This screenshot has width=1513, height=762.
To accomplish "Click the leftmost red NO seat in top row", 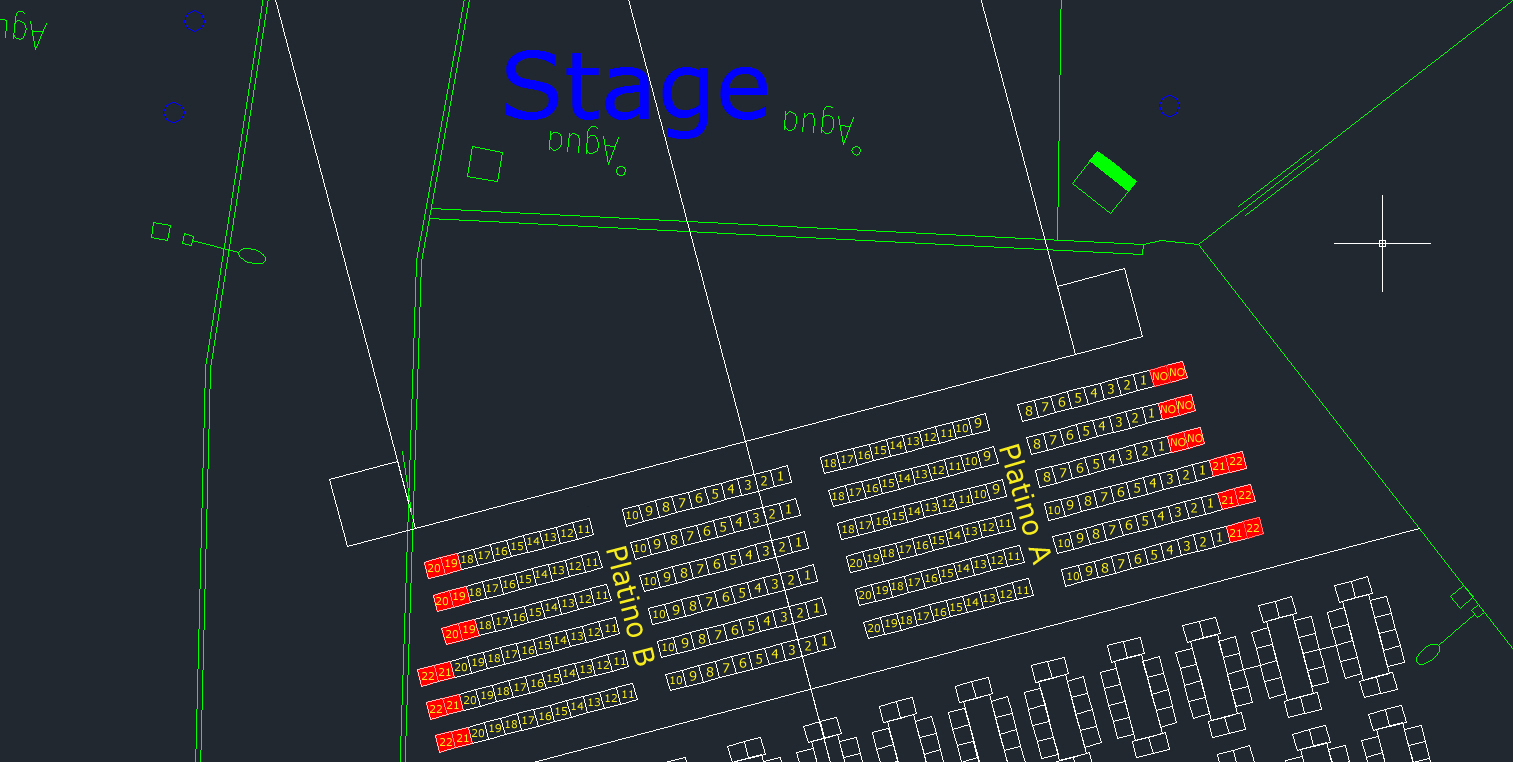I will (x=1160, y=375).
